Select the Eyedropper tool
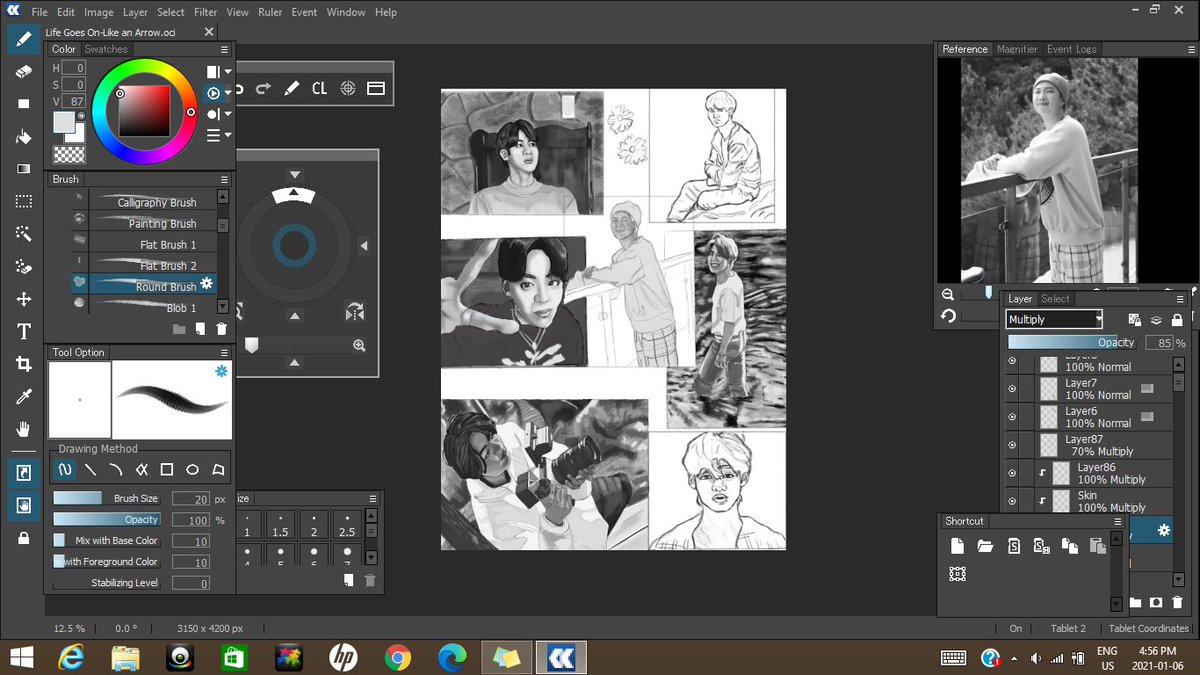The image size is (1200, 675). coord(23,397)
